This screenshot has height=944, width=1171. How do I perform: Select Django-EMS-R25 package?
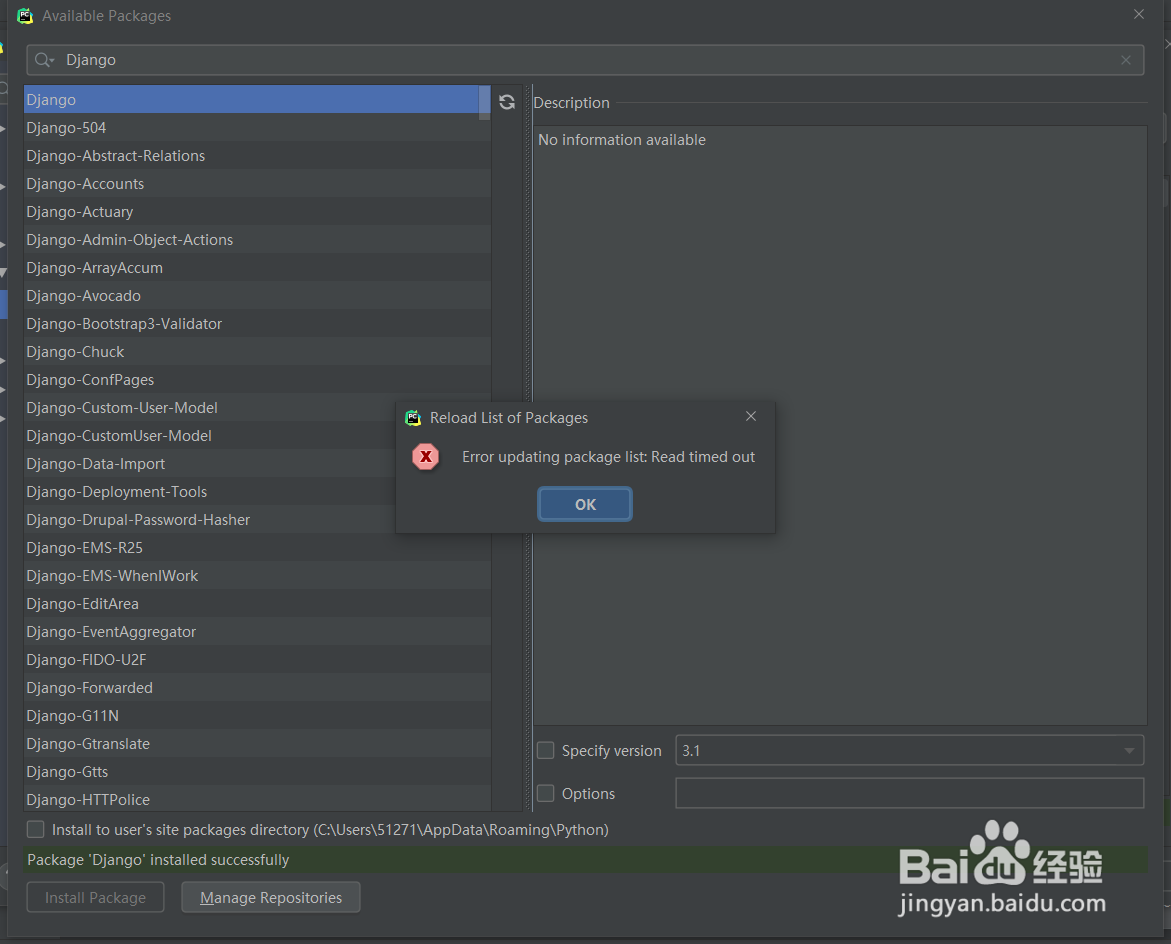(x=257, y=547)
